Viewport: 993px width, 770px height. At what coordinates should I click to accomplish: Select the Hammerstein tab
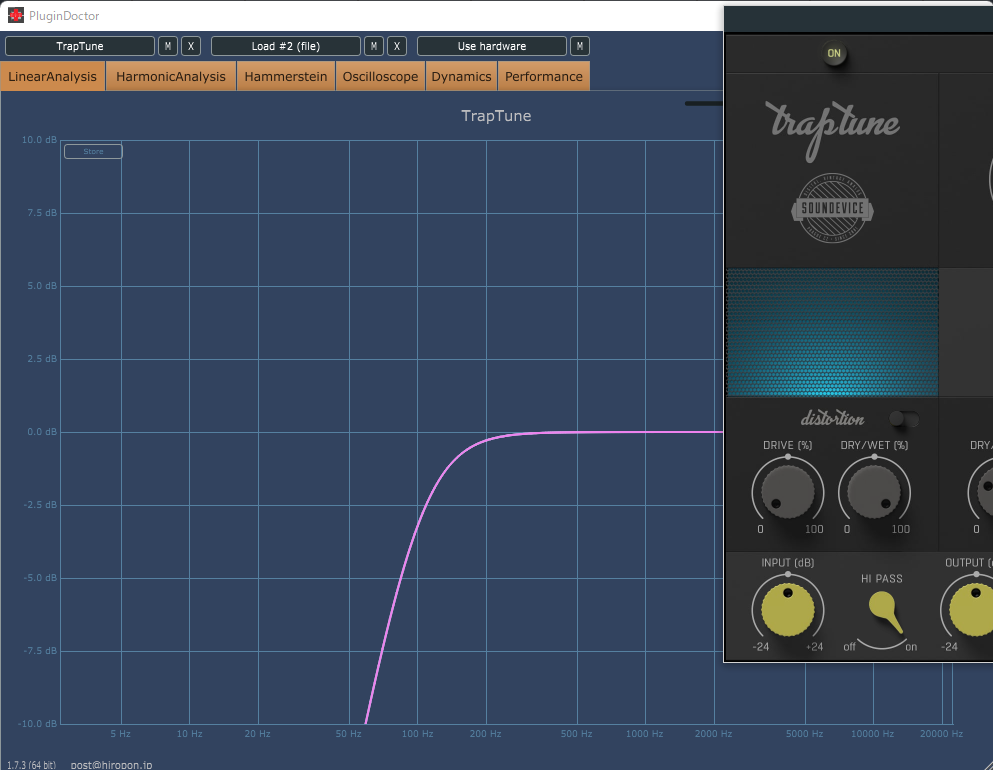[x=286, y=77]
